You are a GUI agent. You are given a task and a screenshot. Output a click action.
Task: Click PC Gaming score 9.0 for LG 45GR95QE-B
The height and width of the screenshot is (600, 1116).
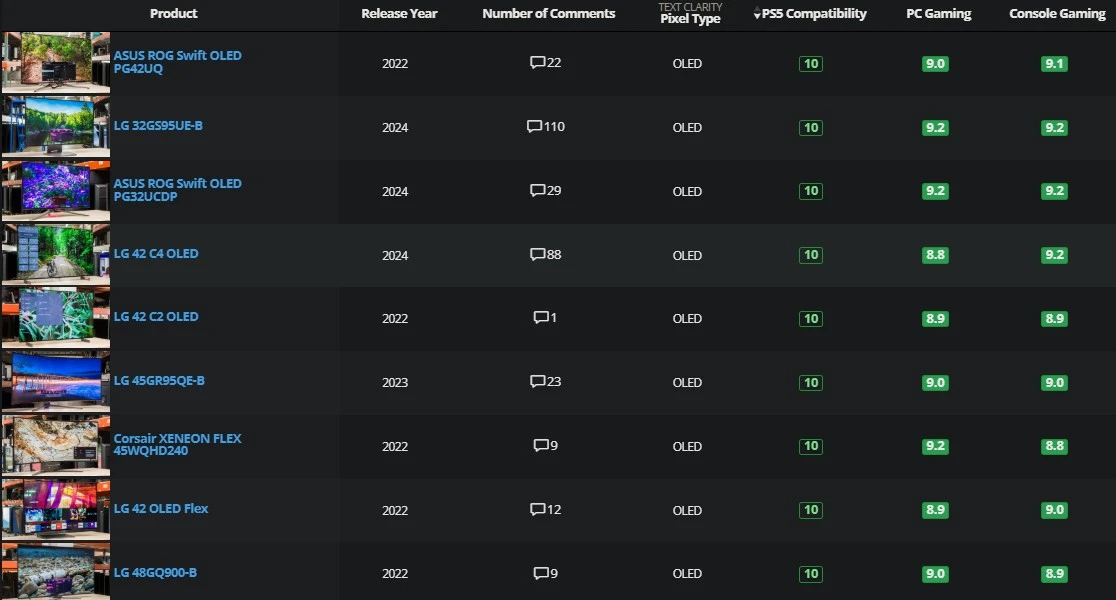pyautogui.click(x=935, y=382)
